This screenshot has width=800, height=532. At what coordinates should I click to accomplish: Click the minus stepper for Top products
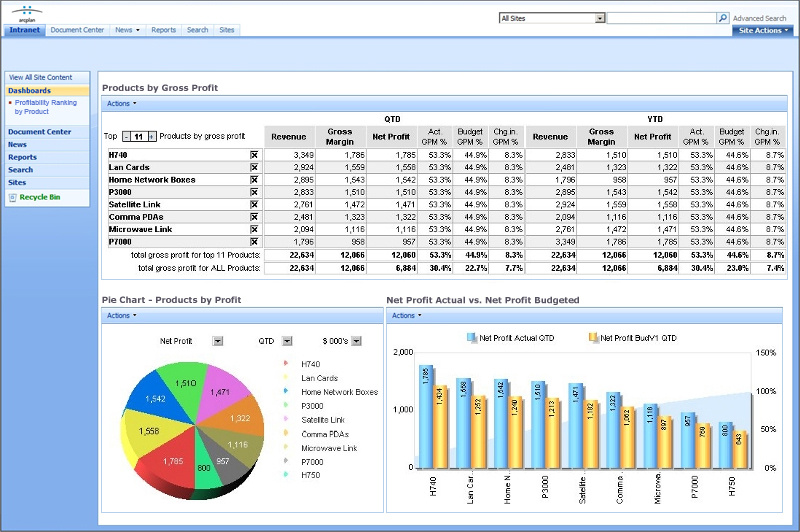pos(126,136)
